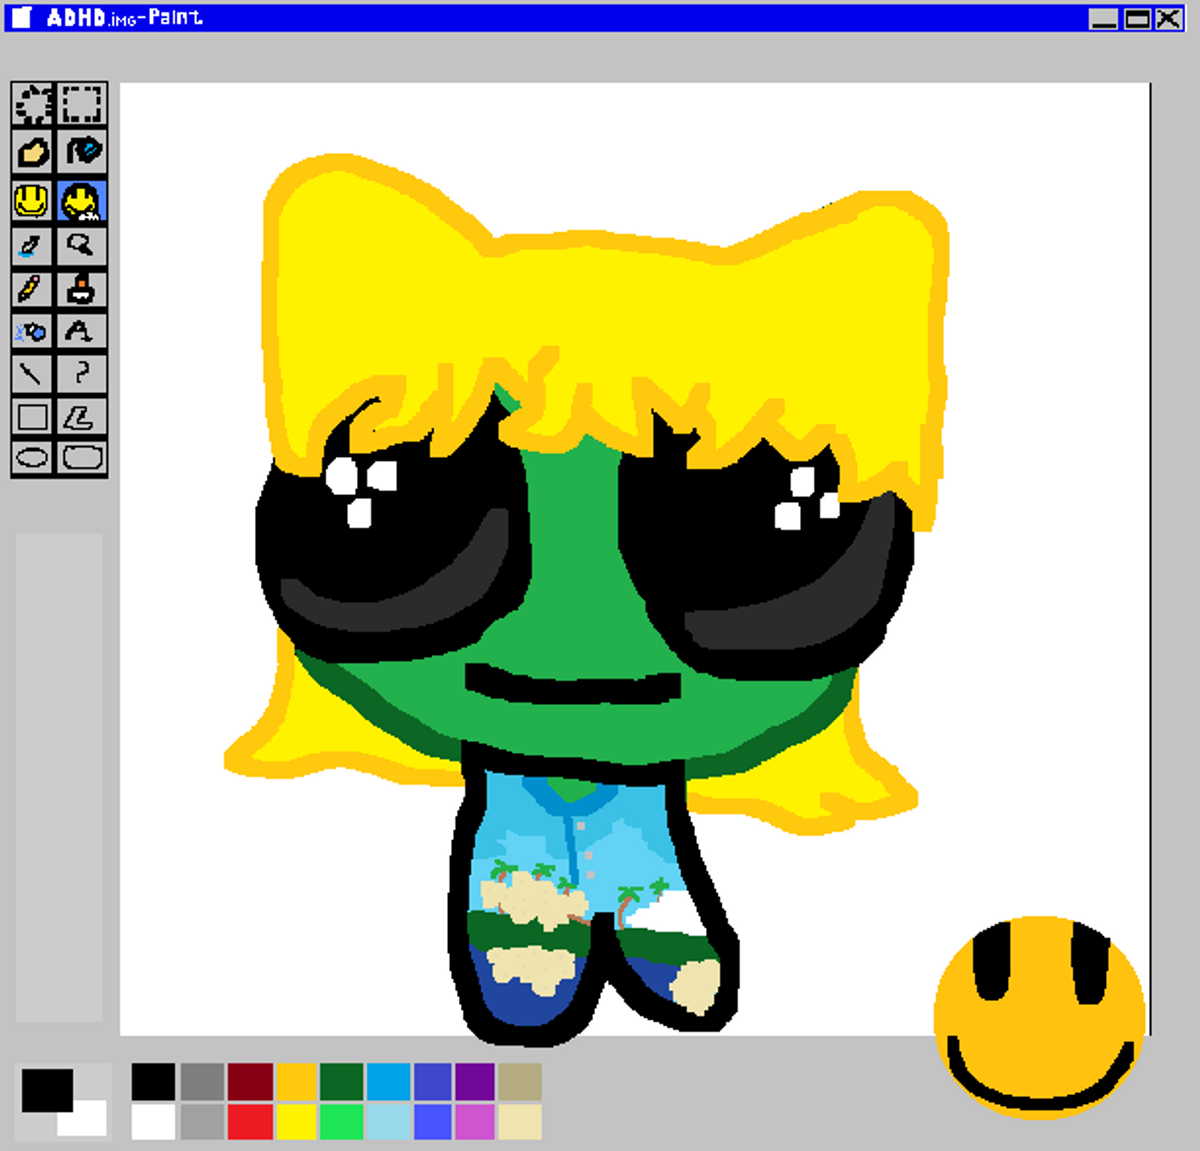Screen dimensions: 1200x1151
Task: Select the cream palette swatch
Action: click(x=520, y=1122)
